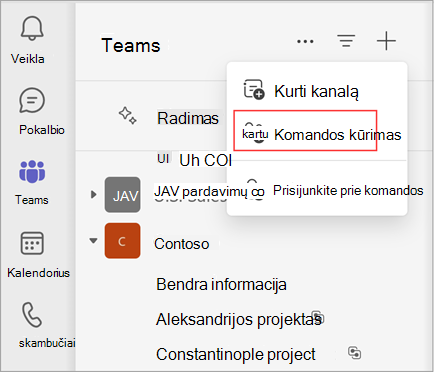Open skambučiai calls phone icon
This screenshot has height=373, width=435.
coord(32,315)
